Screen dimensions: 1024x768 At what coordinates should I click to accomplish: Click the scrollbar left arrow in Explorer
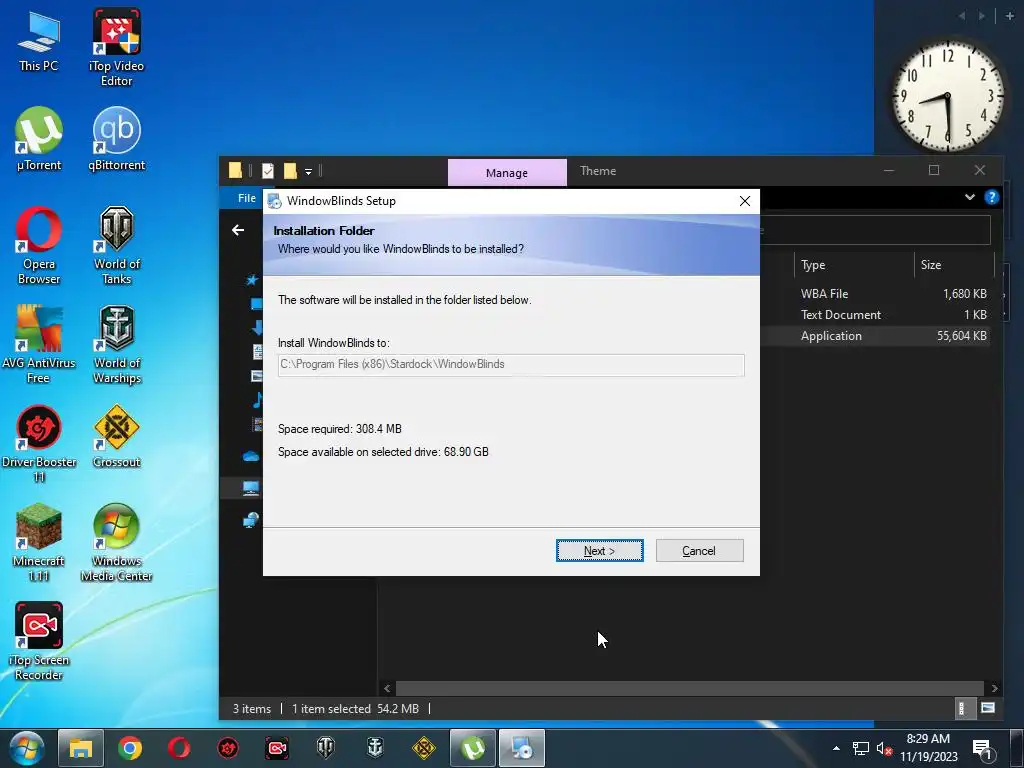coord(387,688)
